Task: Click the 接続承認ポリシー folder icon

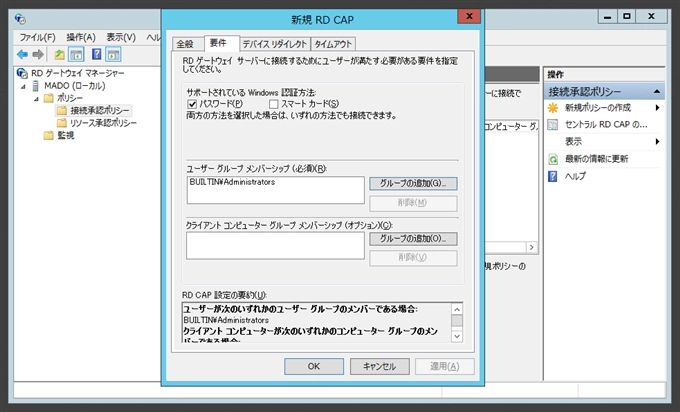Action: 62,110
